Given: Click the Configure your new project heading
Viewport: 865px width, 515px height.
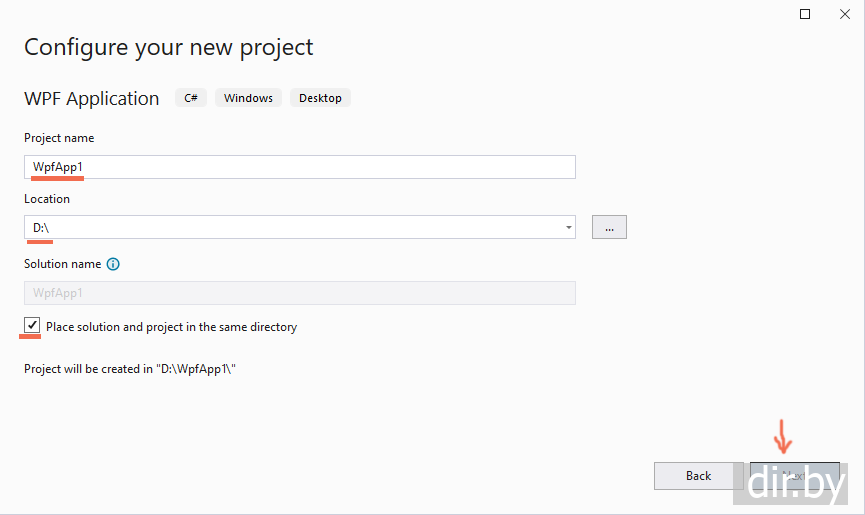Looking at the screenshot, I should tap(168, 47).
